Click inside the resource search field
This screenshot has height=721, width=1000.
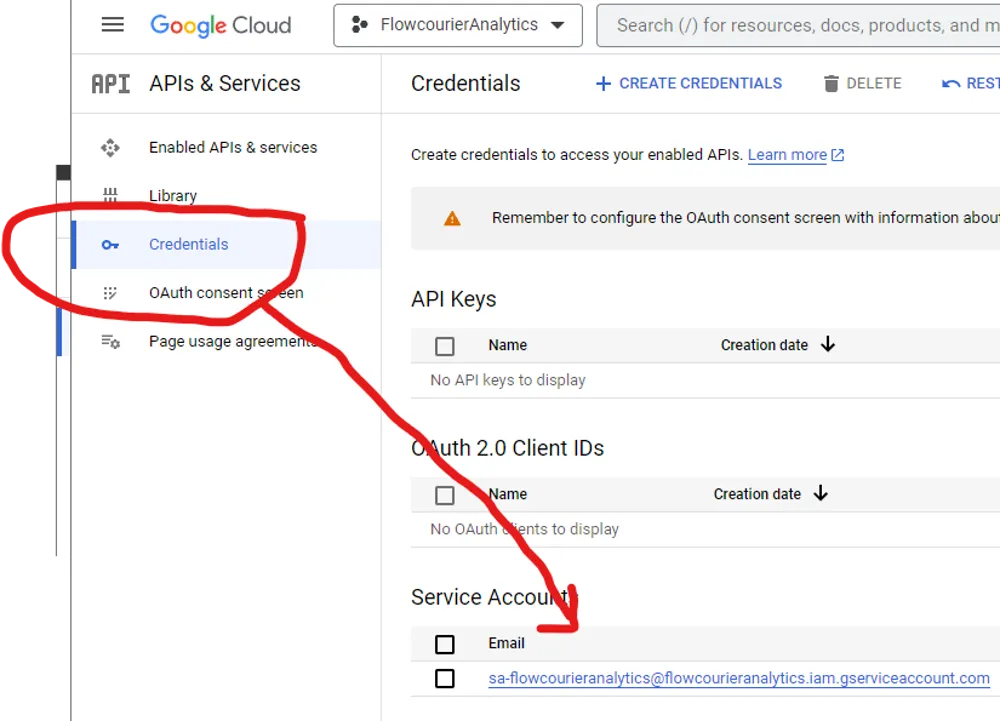[800, 25]
